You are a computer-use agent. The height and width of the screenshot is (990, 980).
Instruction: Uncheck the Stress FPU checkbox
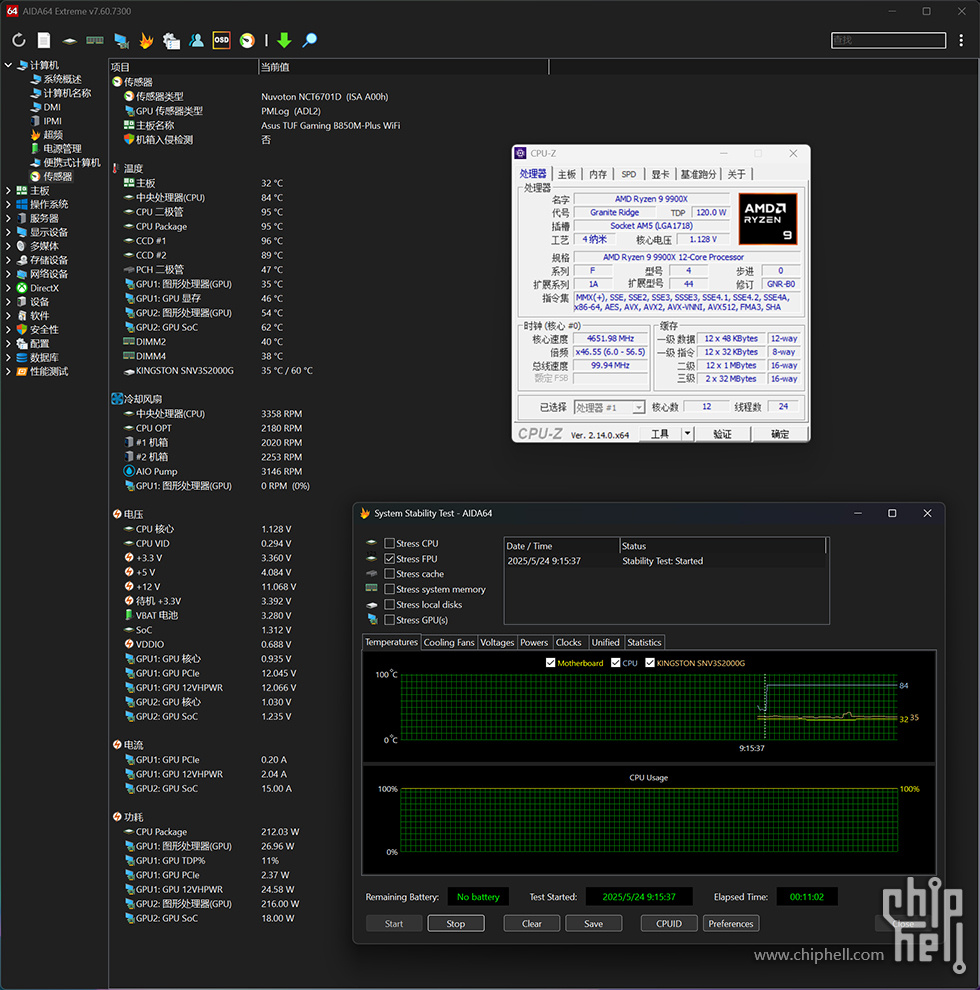tap(390, 559)
